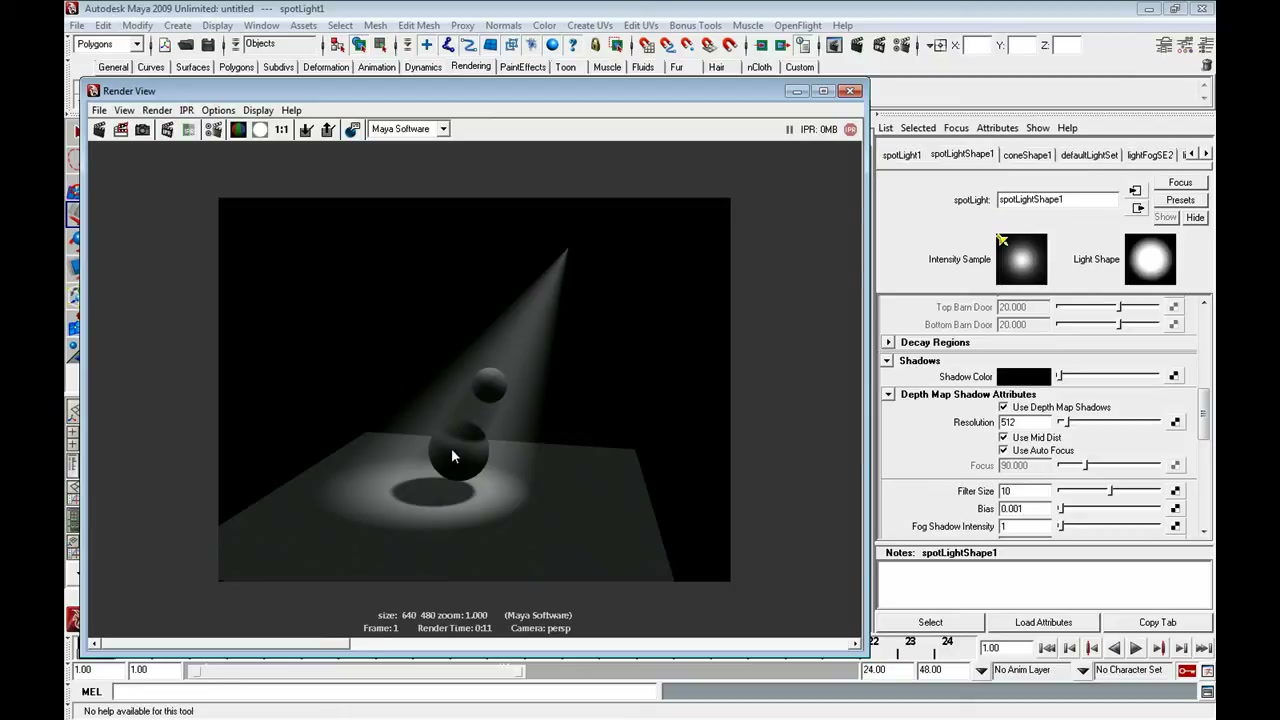Open Render View's Options menu

(x=218, y=110)
